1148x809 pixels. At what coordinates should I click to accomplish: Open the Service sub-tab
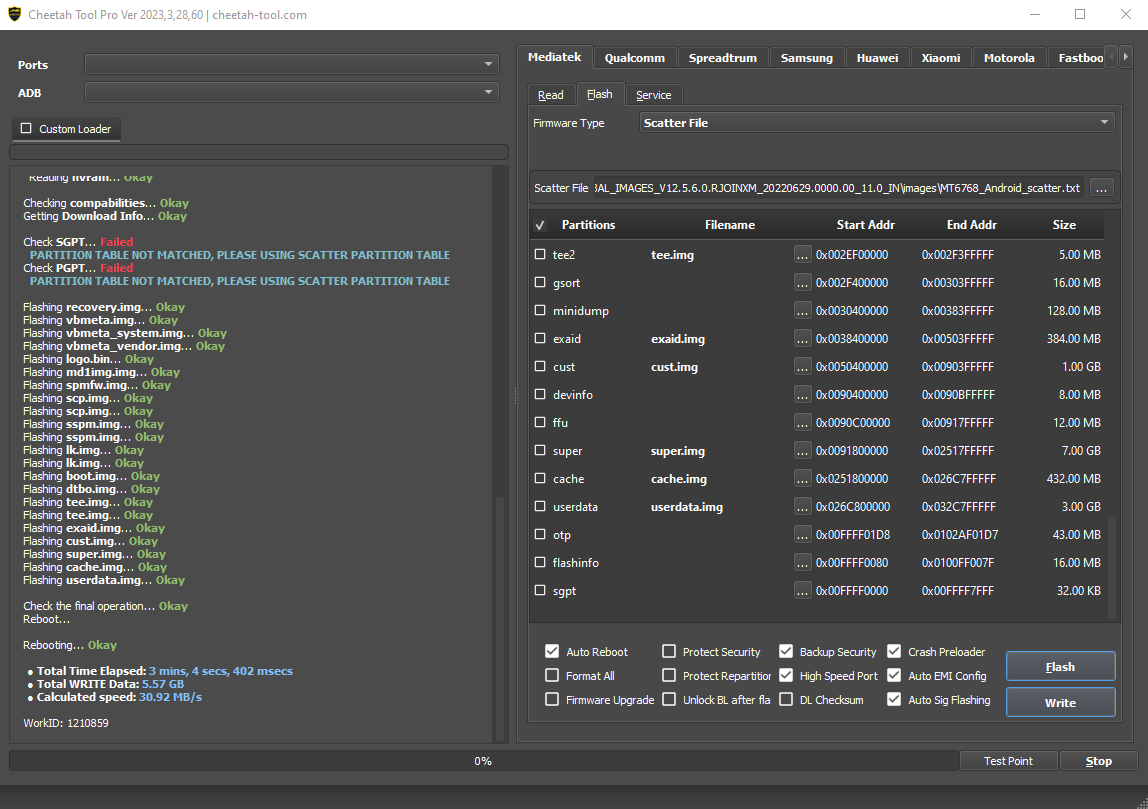(x=653, y=95)
